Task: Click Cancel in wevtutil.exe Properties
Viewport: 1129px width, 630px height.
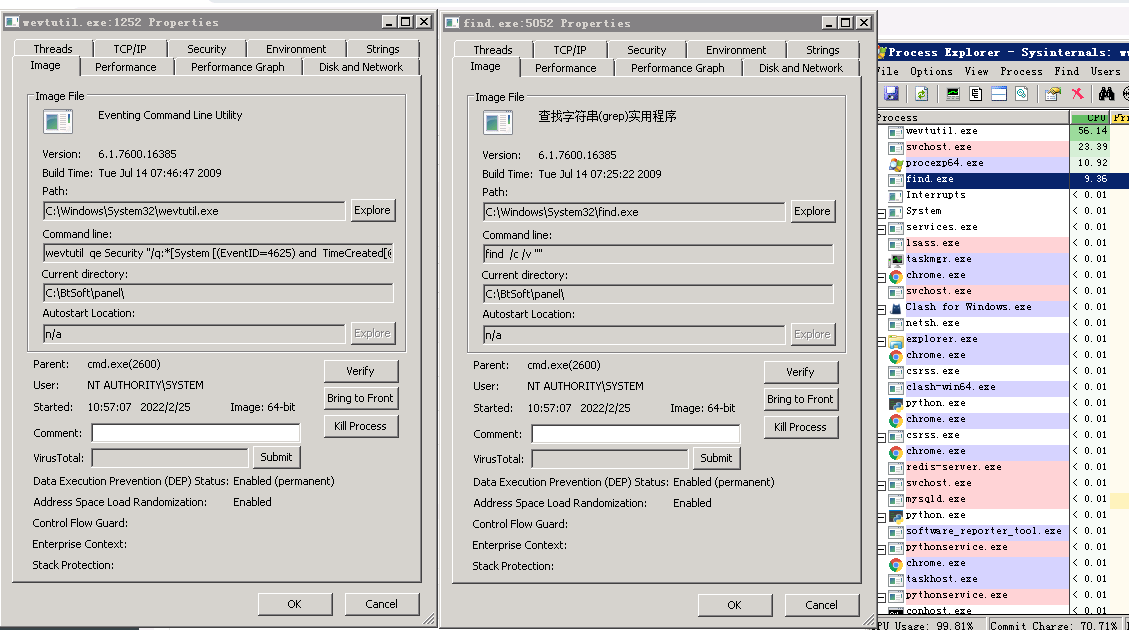Action: [382, 604]
